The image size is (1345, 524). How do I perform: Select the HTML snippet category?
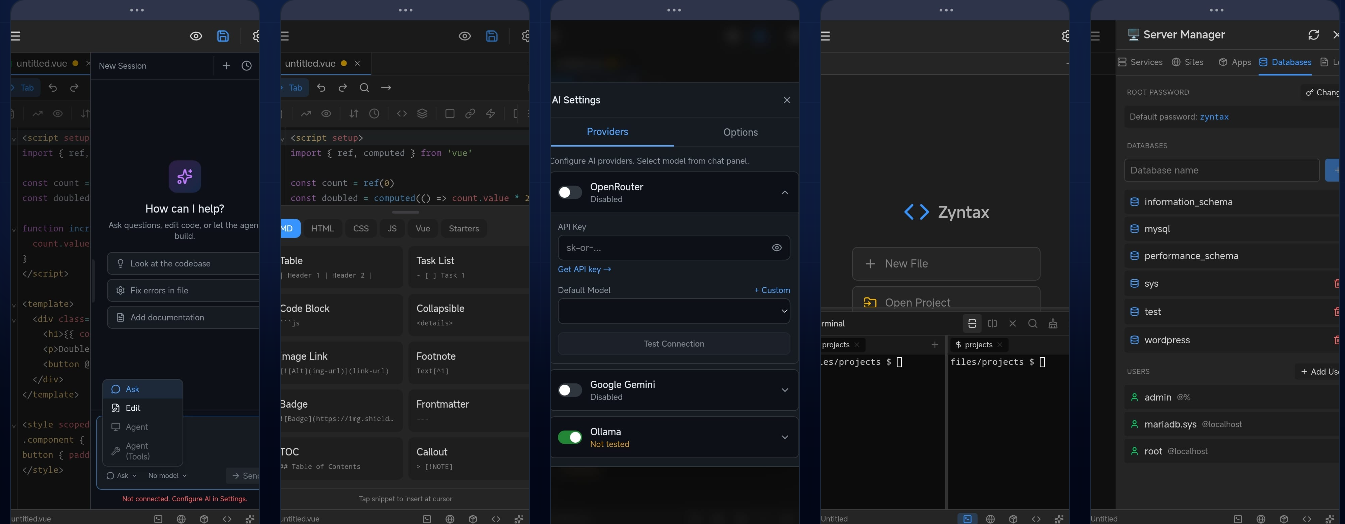click(322, 228)
